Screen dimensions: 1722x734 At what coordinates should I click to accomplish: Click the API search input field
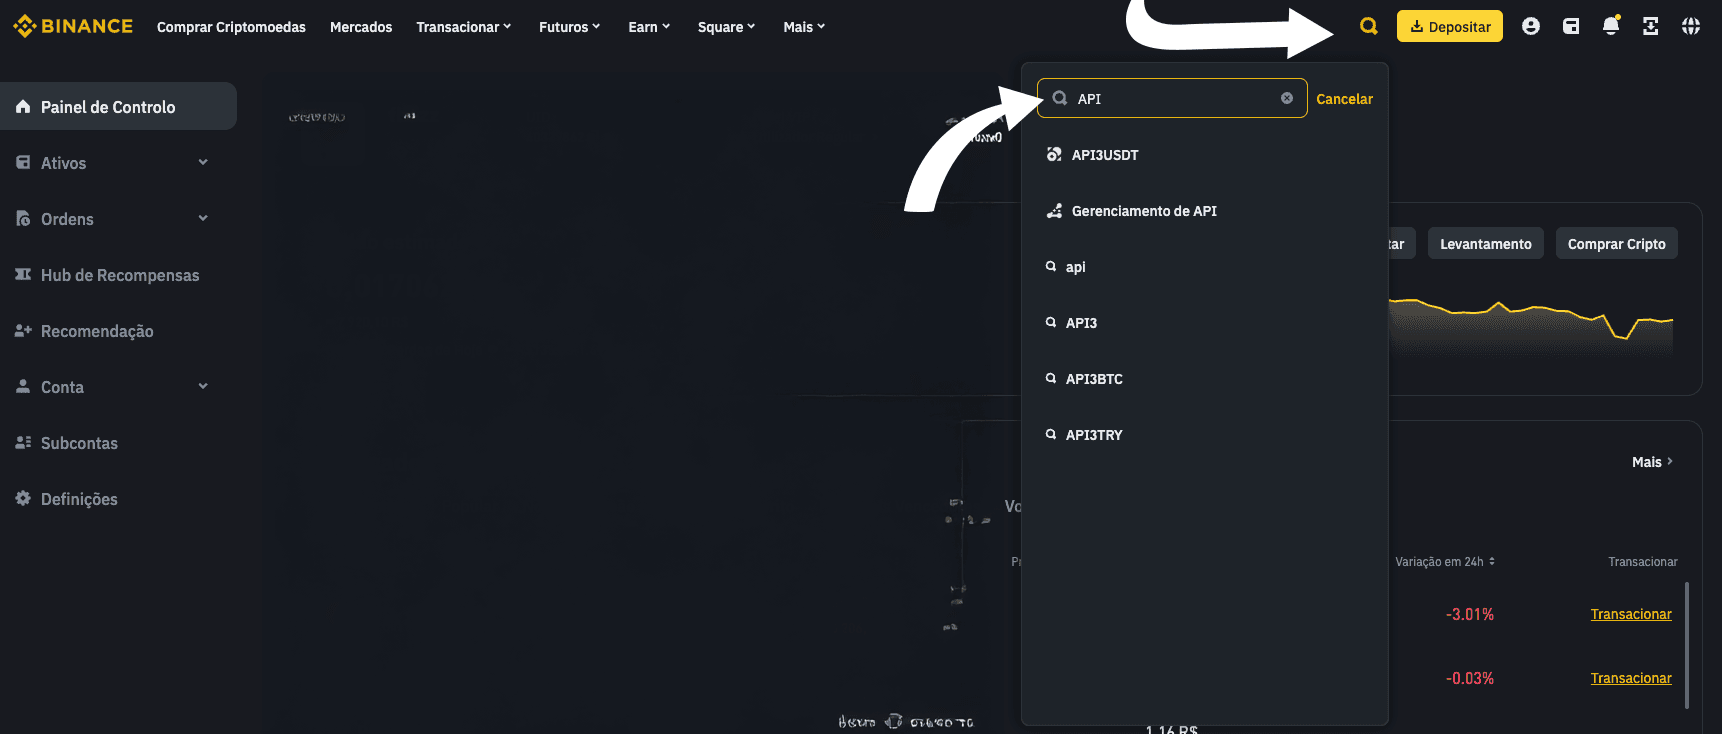(x=1172, y=98)
